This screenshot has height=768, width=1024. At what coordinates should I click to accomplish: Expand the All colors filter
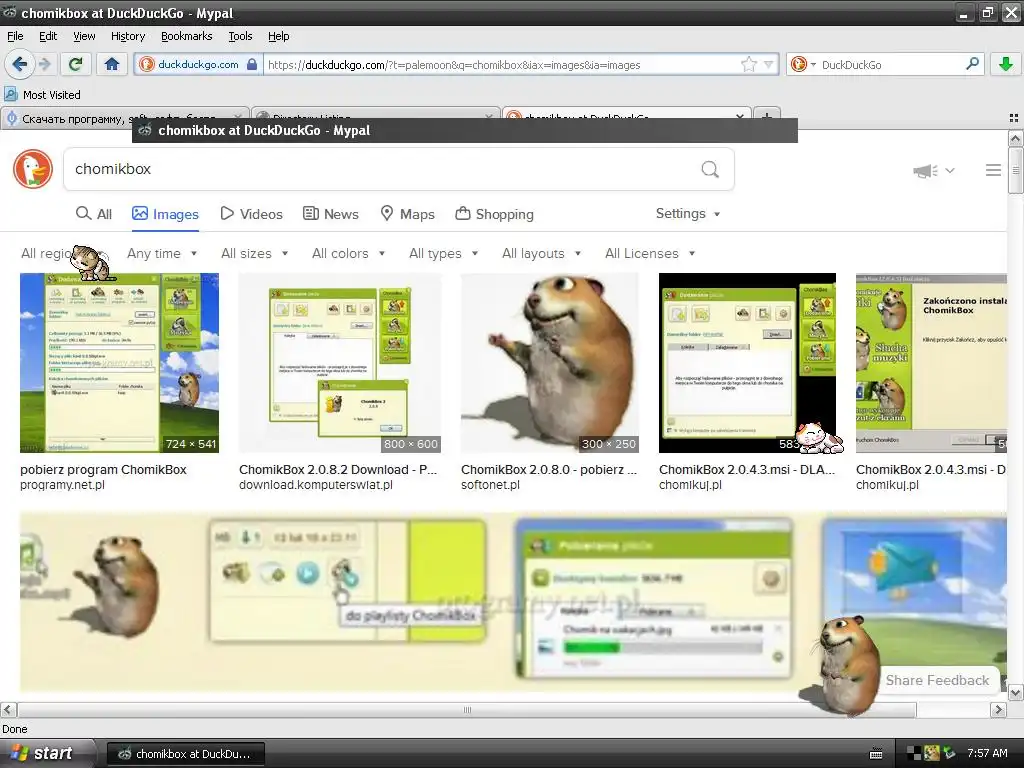tap(348, 253)
